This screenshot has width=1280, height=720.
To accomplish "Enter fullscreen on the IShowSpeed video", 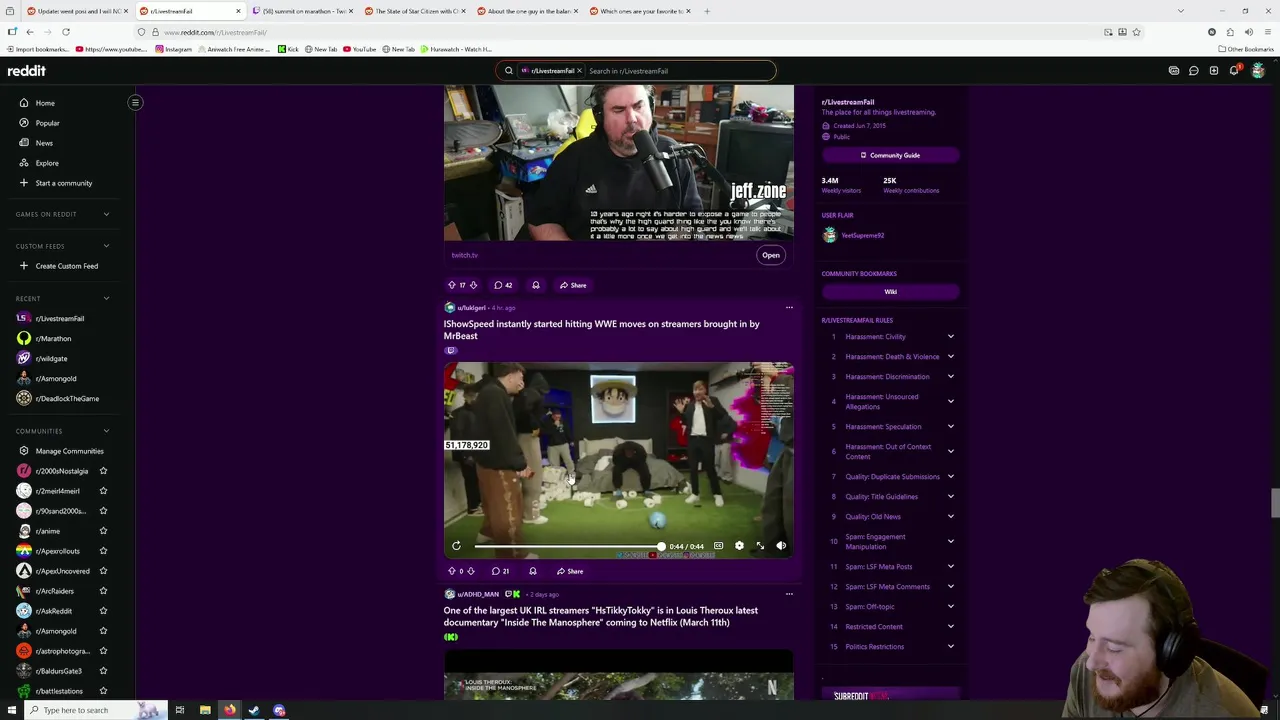I will pos(760,546).
